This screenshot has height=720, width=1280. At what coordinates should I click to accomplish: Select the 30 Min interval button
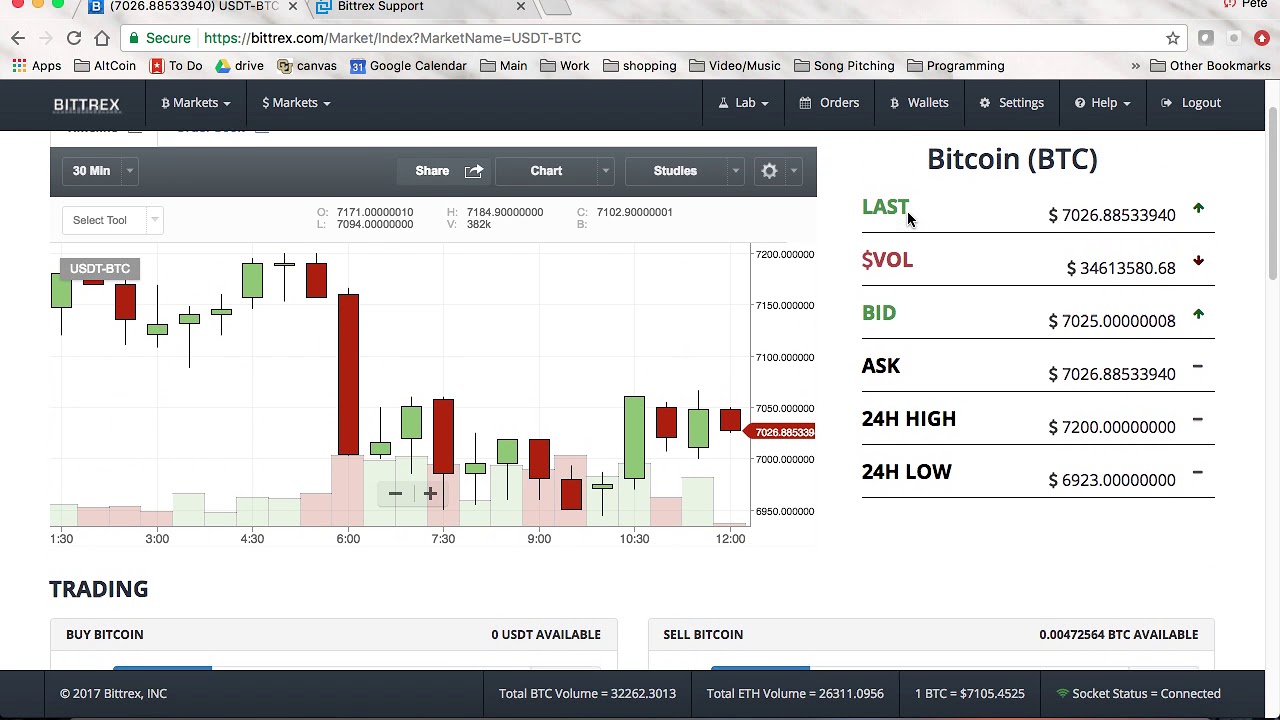click(x=91, y=171)
